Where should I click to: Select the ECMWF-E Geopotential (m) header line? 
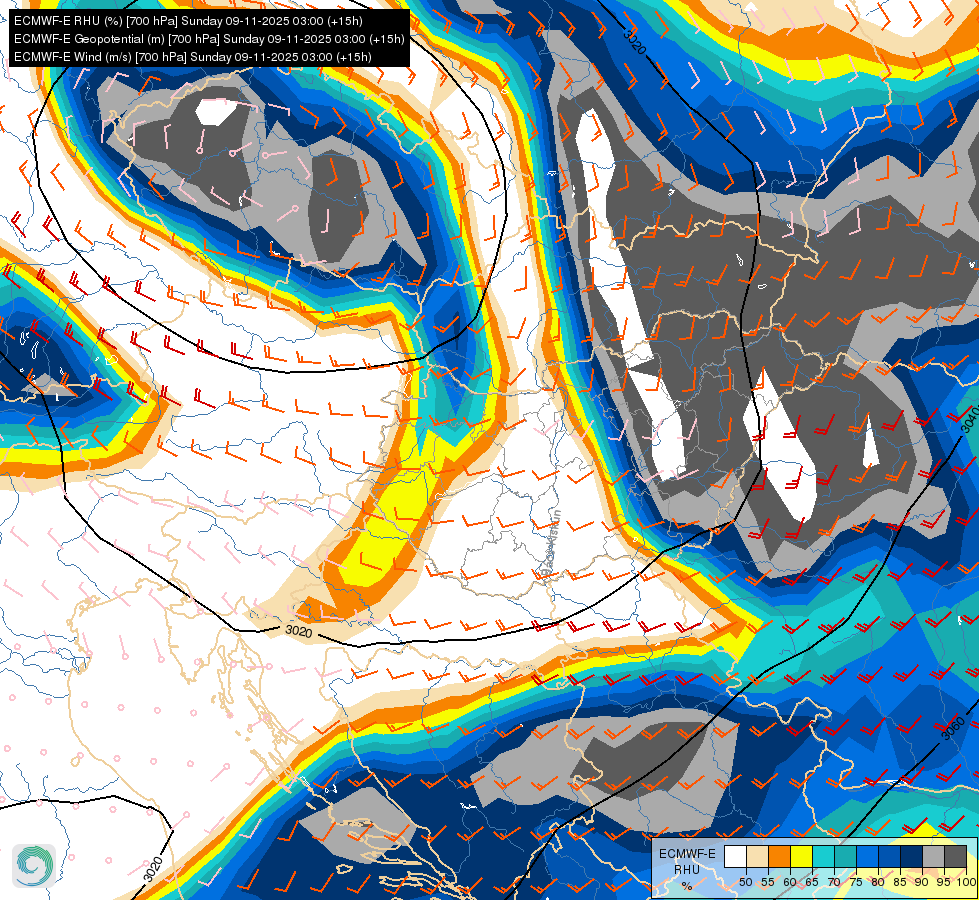click(209, 39)
